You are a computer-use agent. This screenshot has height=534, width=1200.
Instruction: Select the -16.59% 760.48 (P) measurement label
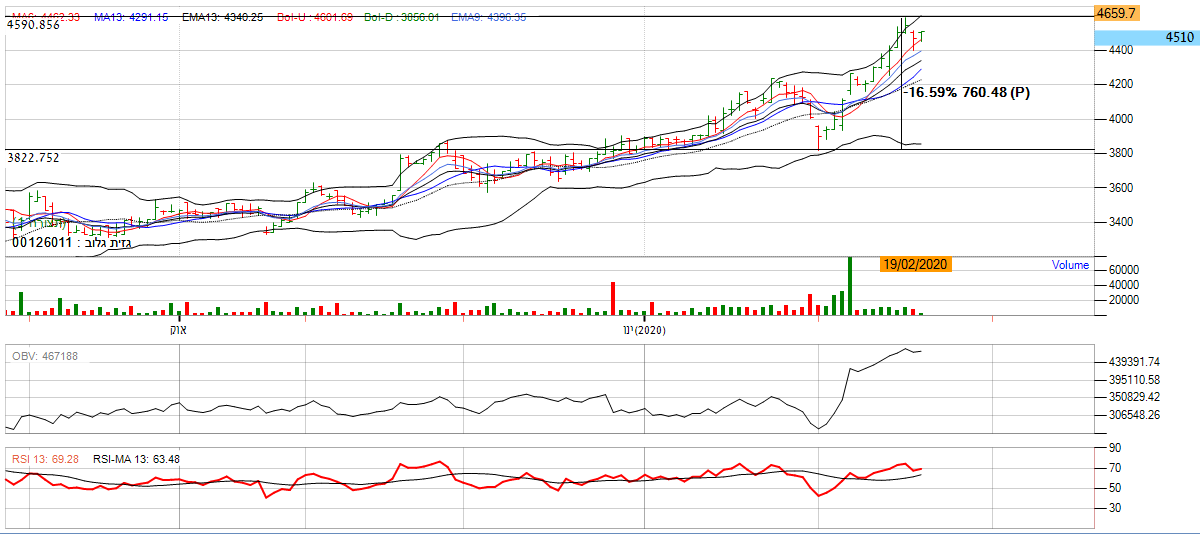[967, 93]
